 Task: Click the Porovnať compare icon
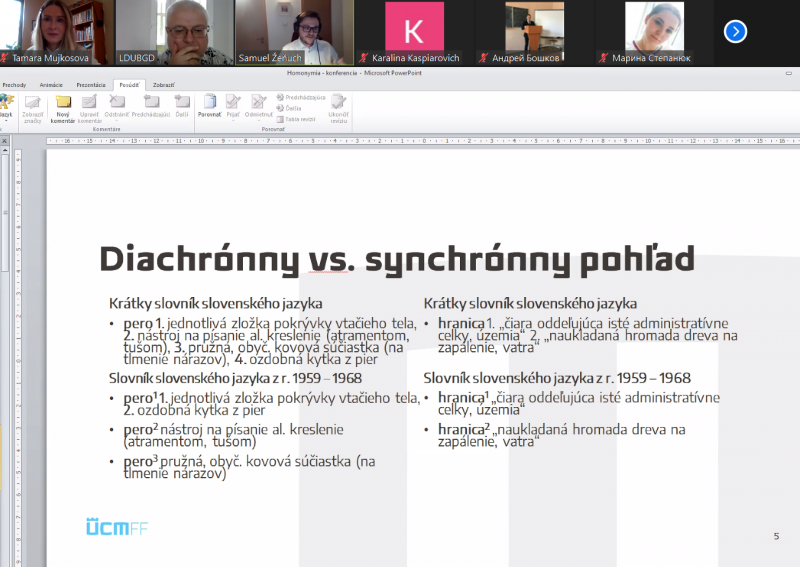pyautogui.click(x=209, y=103)
